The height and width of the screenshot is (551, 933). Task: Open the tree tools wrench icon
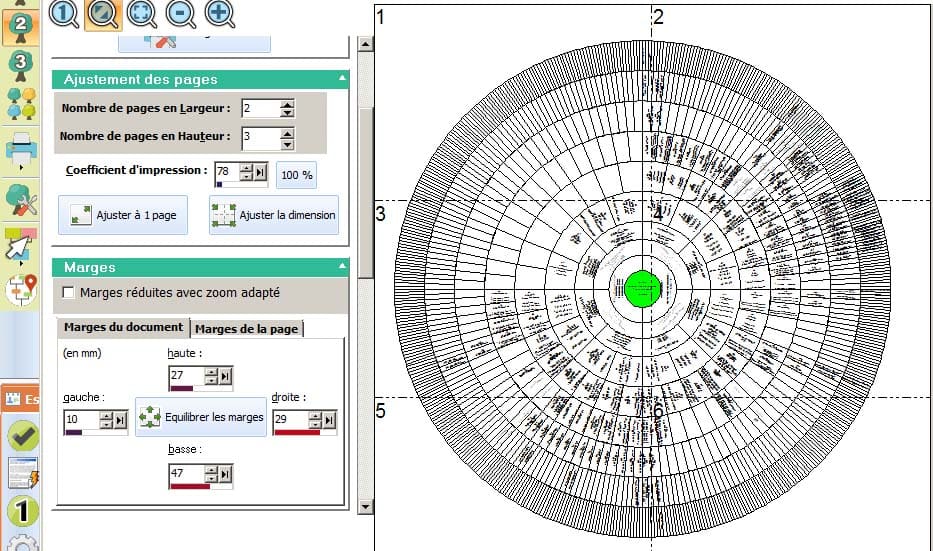(x=21, y=200)
